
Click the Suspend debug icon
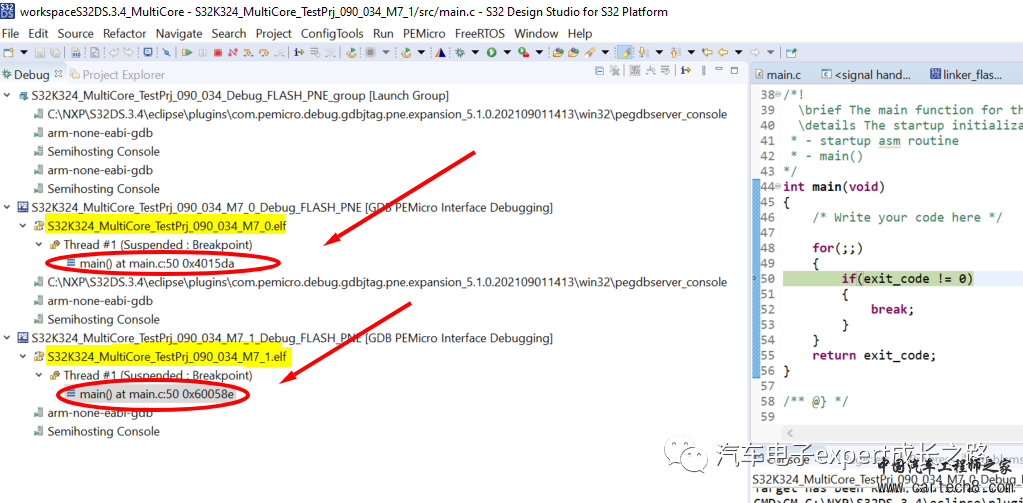click(x=202, y=52)
